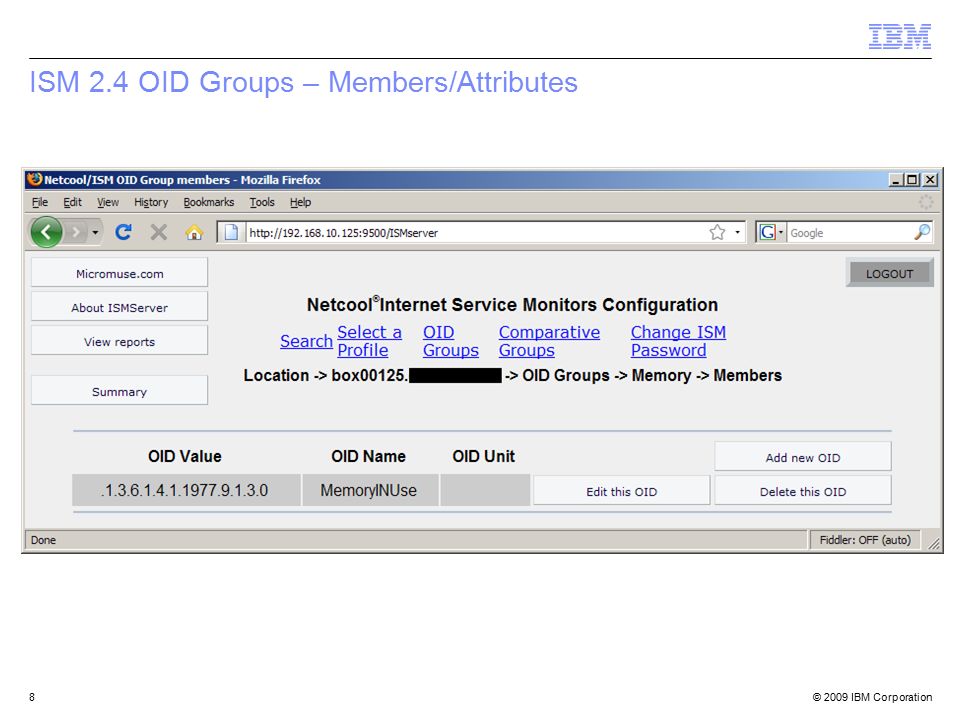Follow the Select a Profile link
Viewport: 960px width, 720px height.
(x=369, y=341)
